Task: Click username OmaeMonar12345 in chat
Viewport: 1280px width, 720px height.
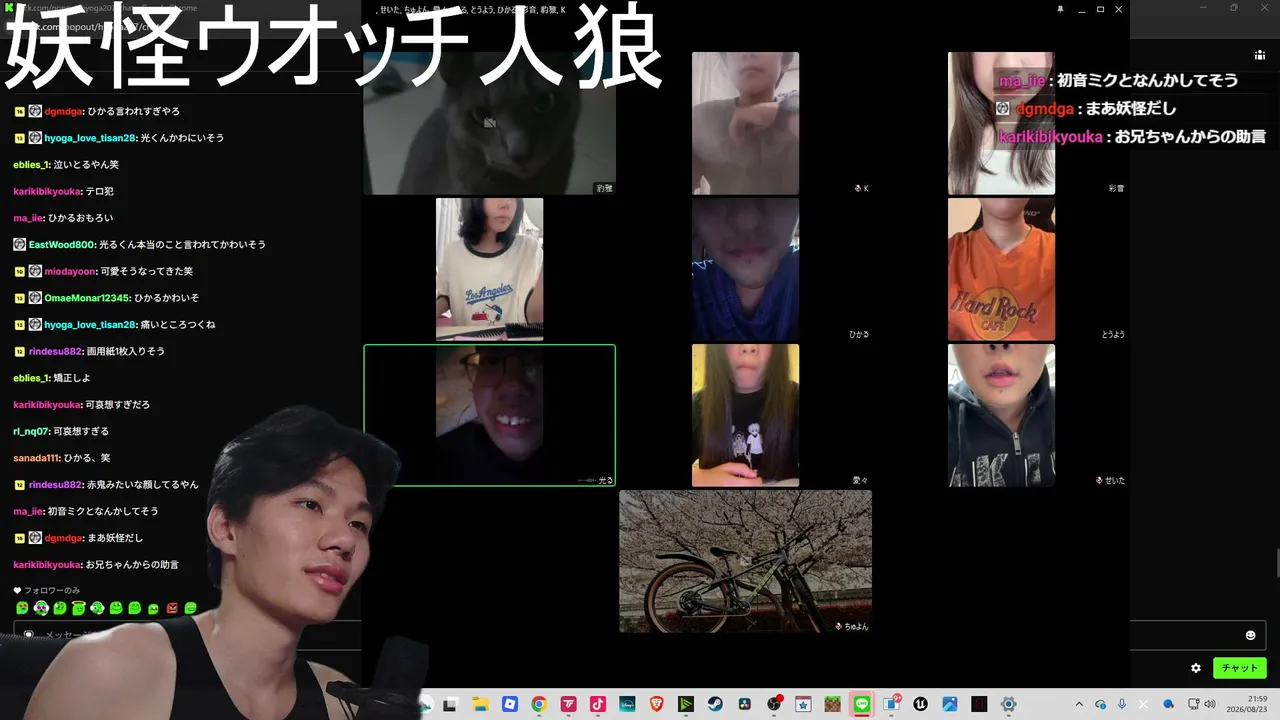Action: 87,298
